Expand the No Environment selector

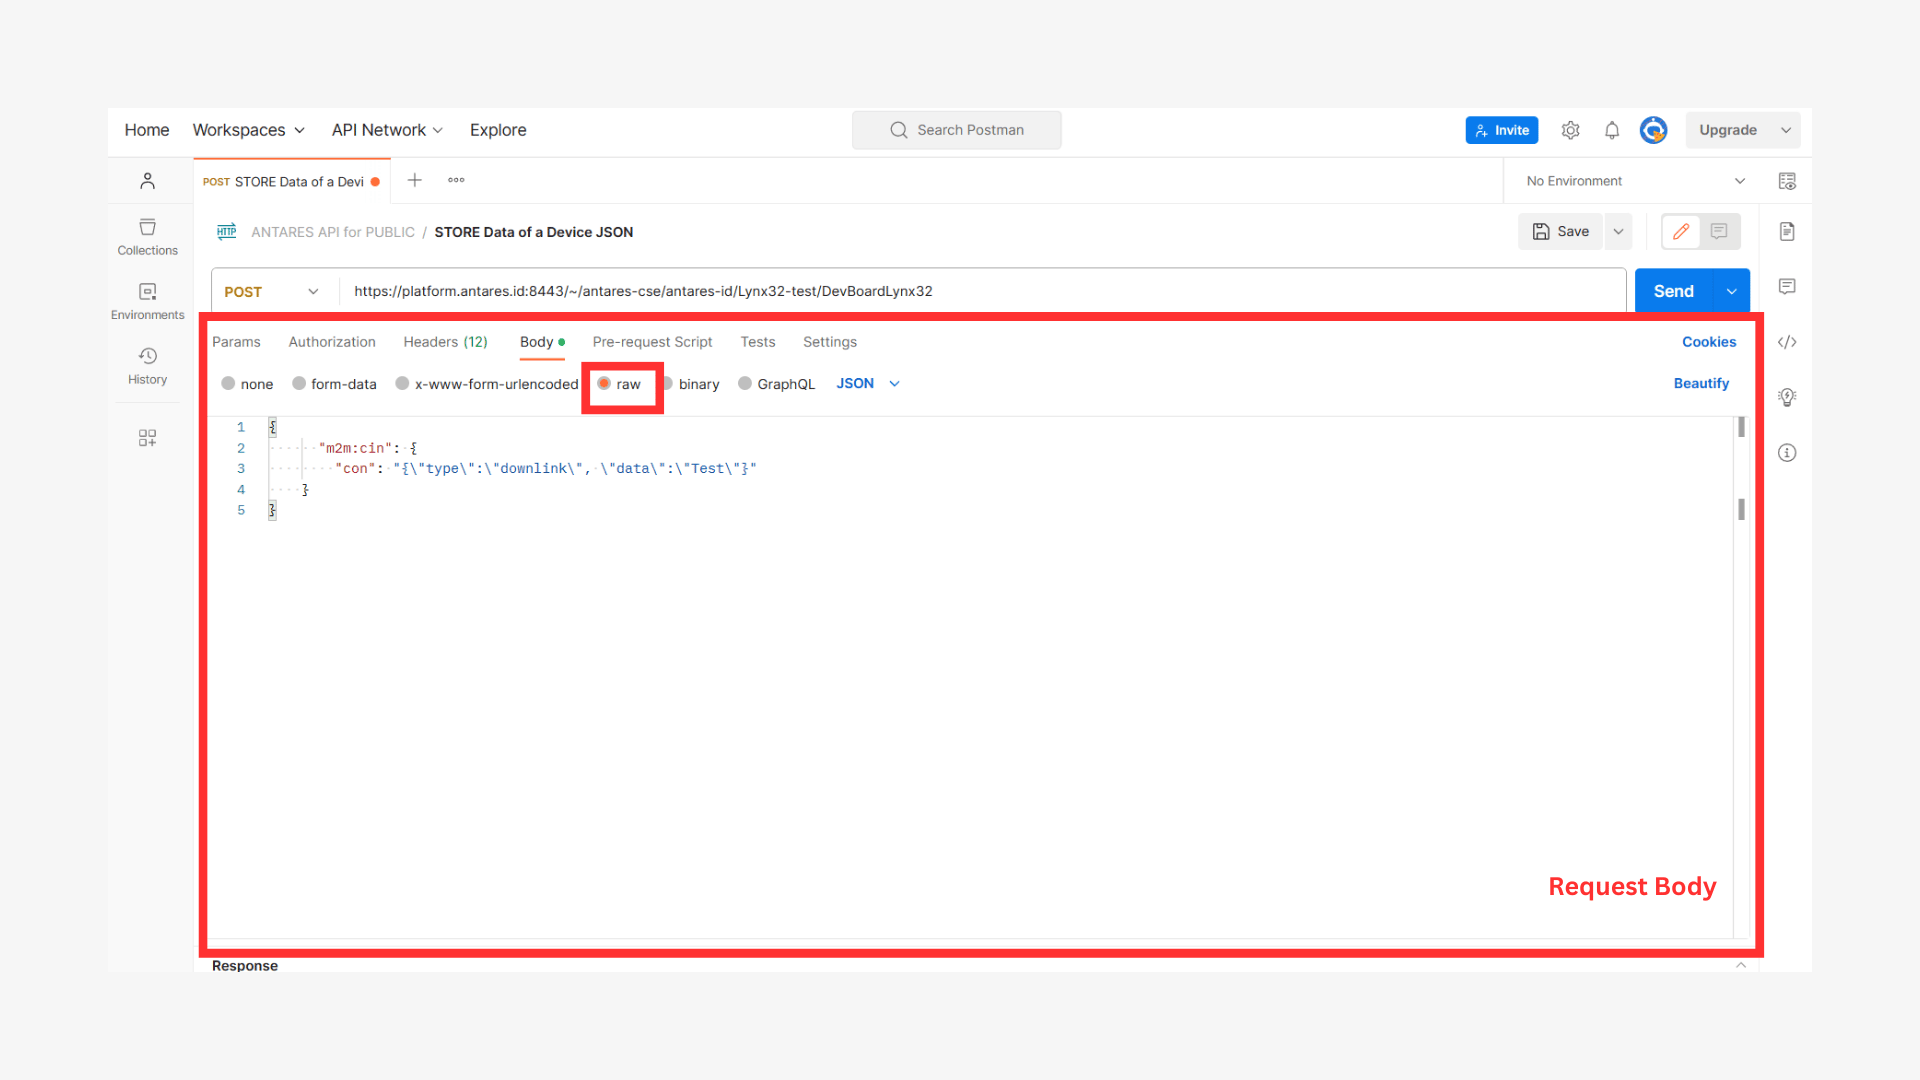[x=1635, y=181]
